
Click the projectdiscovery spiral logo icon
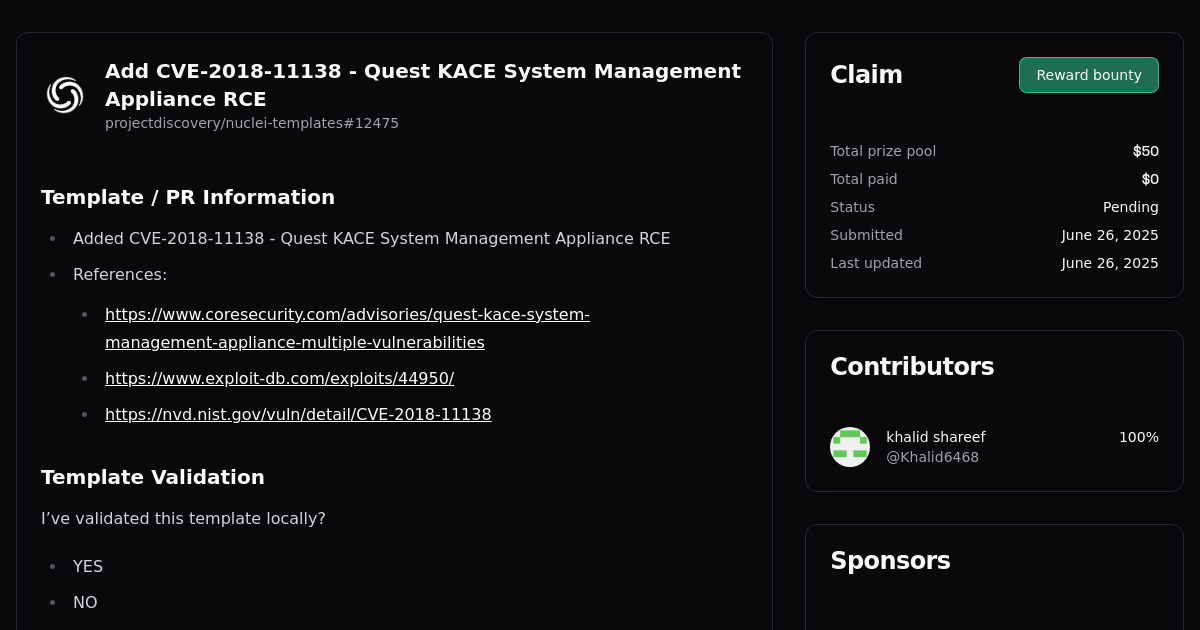coord(64,95)
